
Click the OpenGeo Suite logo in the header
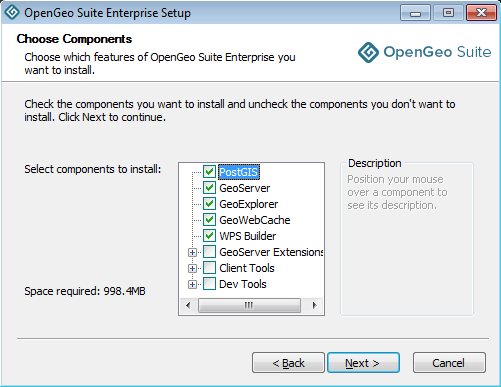click(x=424, y=52)
